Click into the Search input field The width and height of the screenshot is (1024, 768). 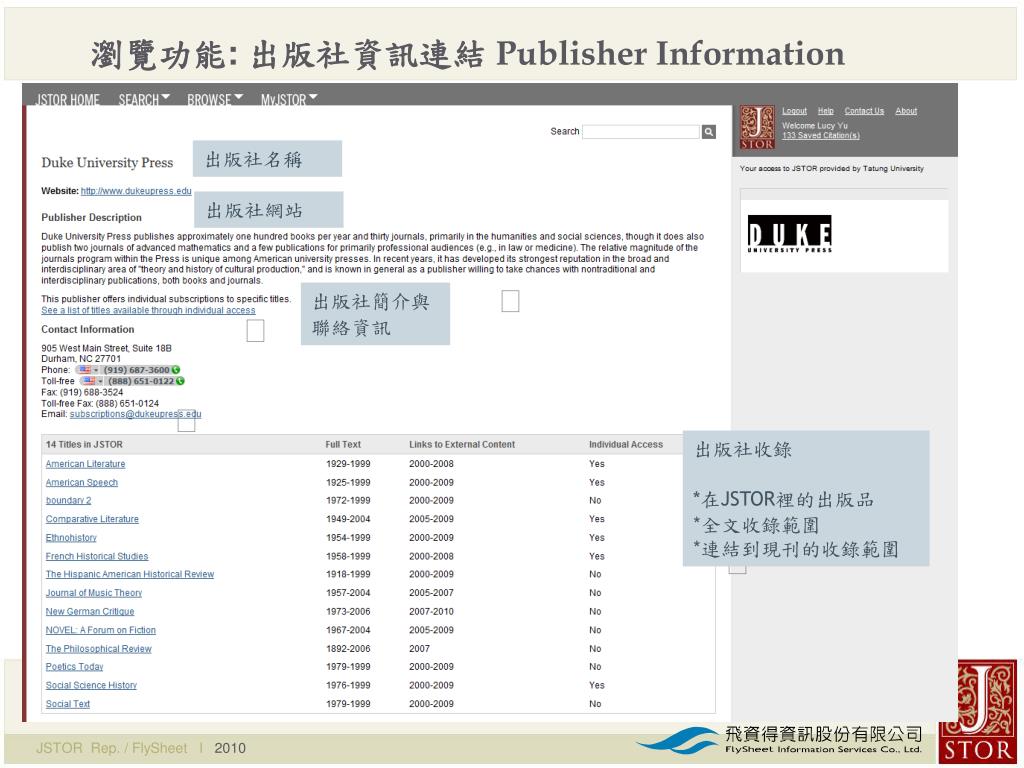pos(641,132)
